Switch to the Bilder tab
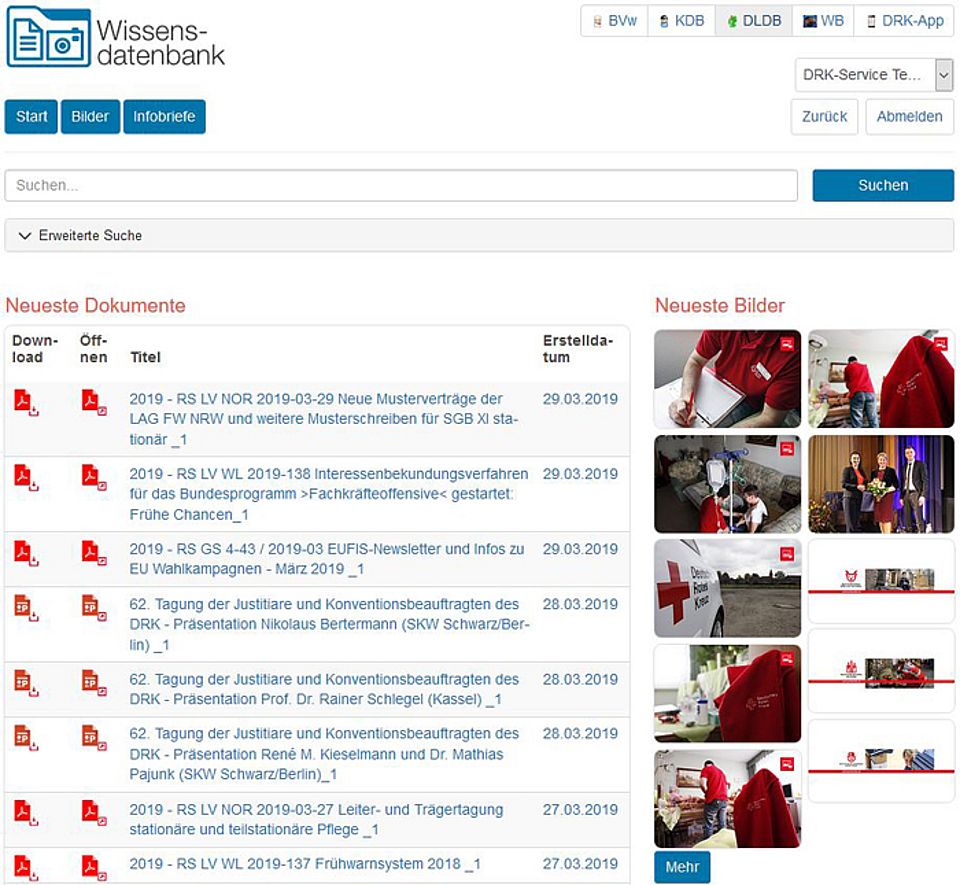Image resolution: width=960 pixels, height=885 pixels. coord(90,116)
